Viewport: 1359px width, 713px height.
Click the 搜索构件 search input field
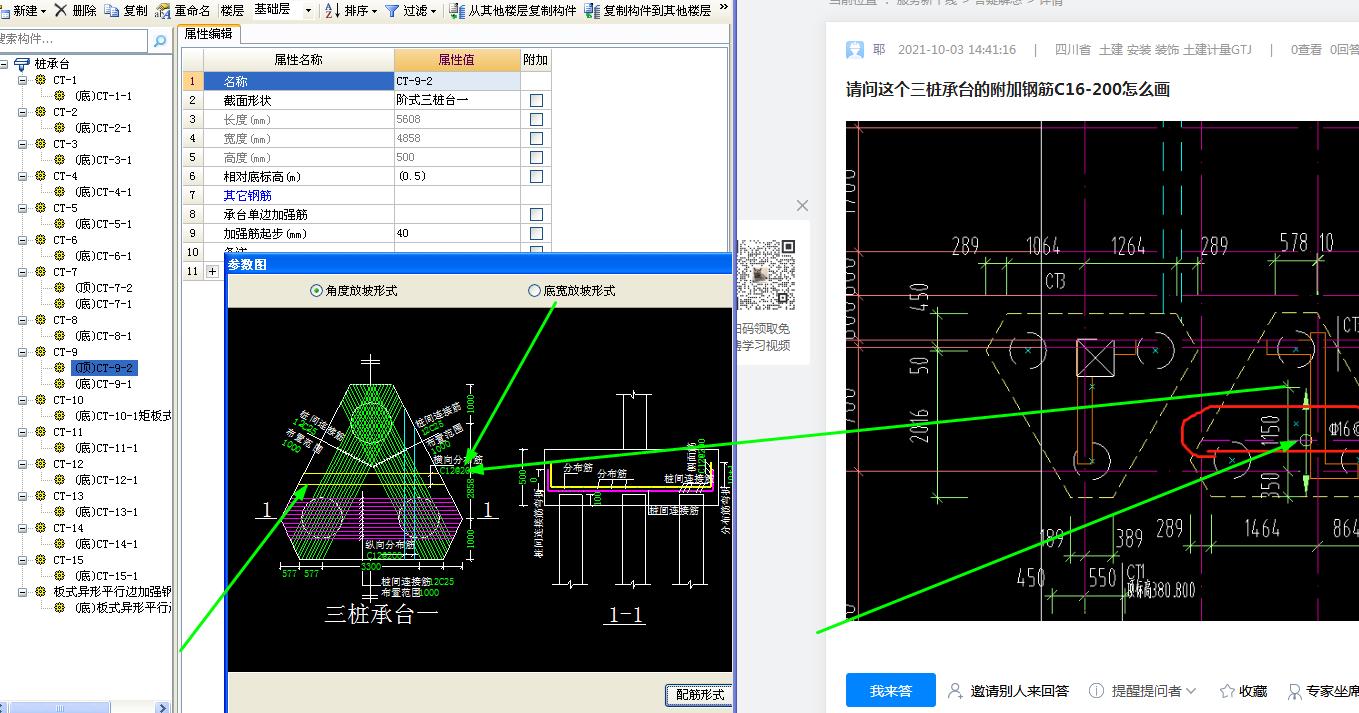coord(74,40)
